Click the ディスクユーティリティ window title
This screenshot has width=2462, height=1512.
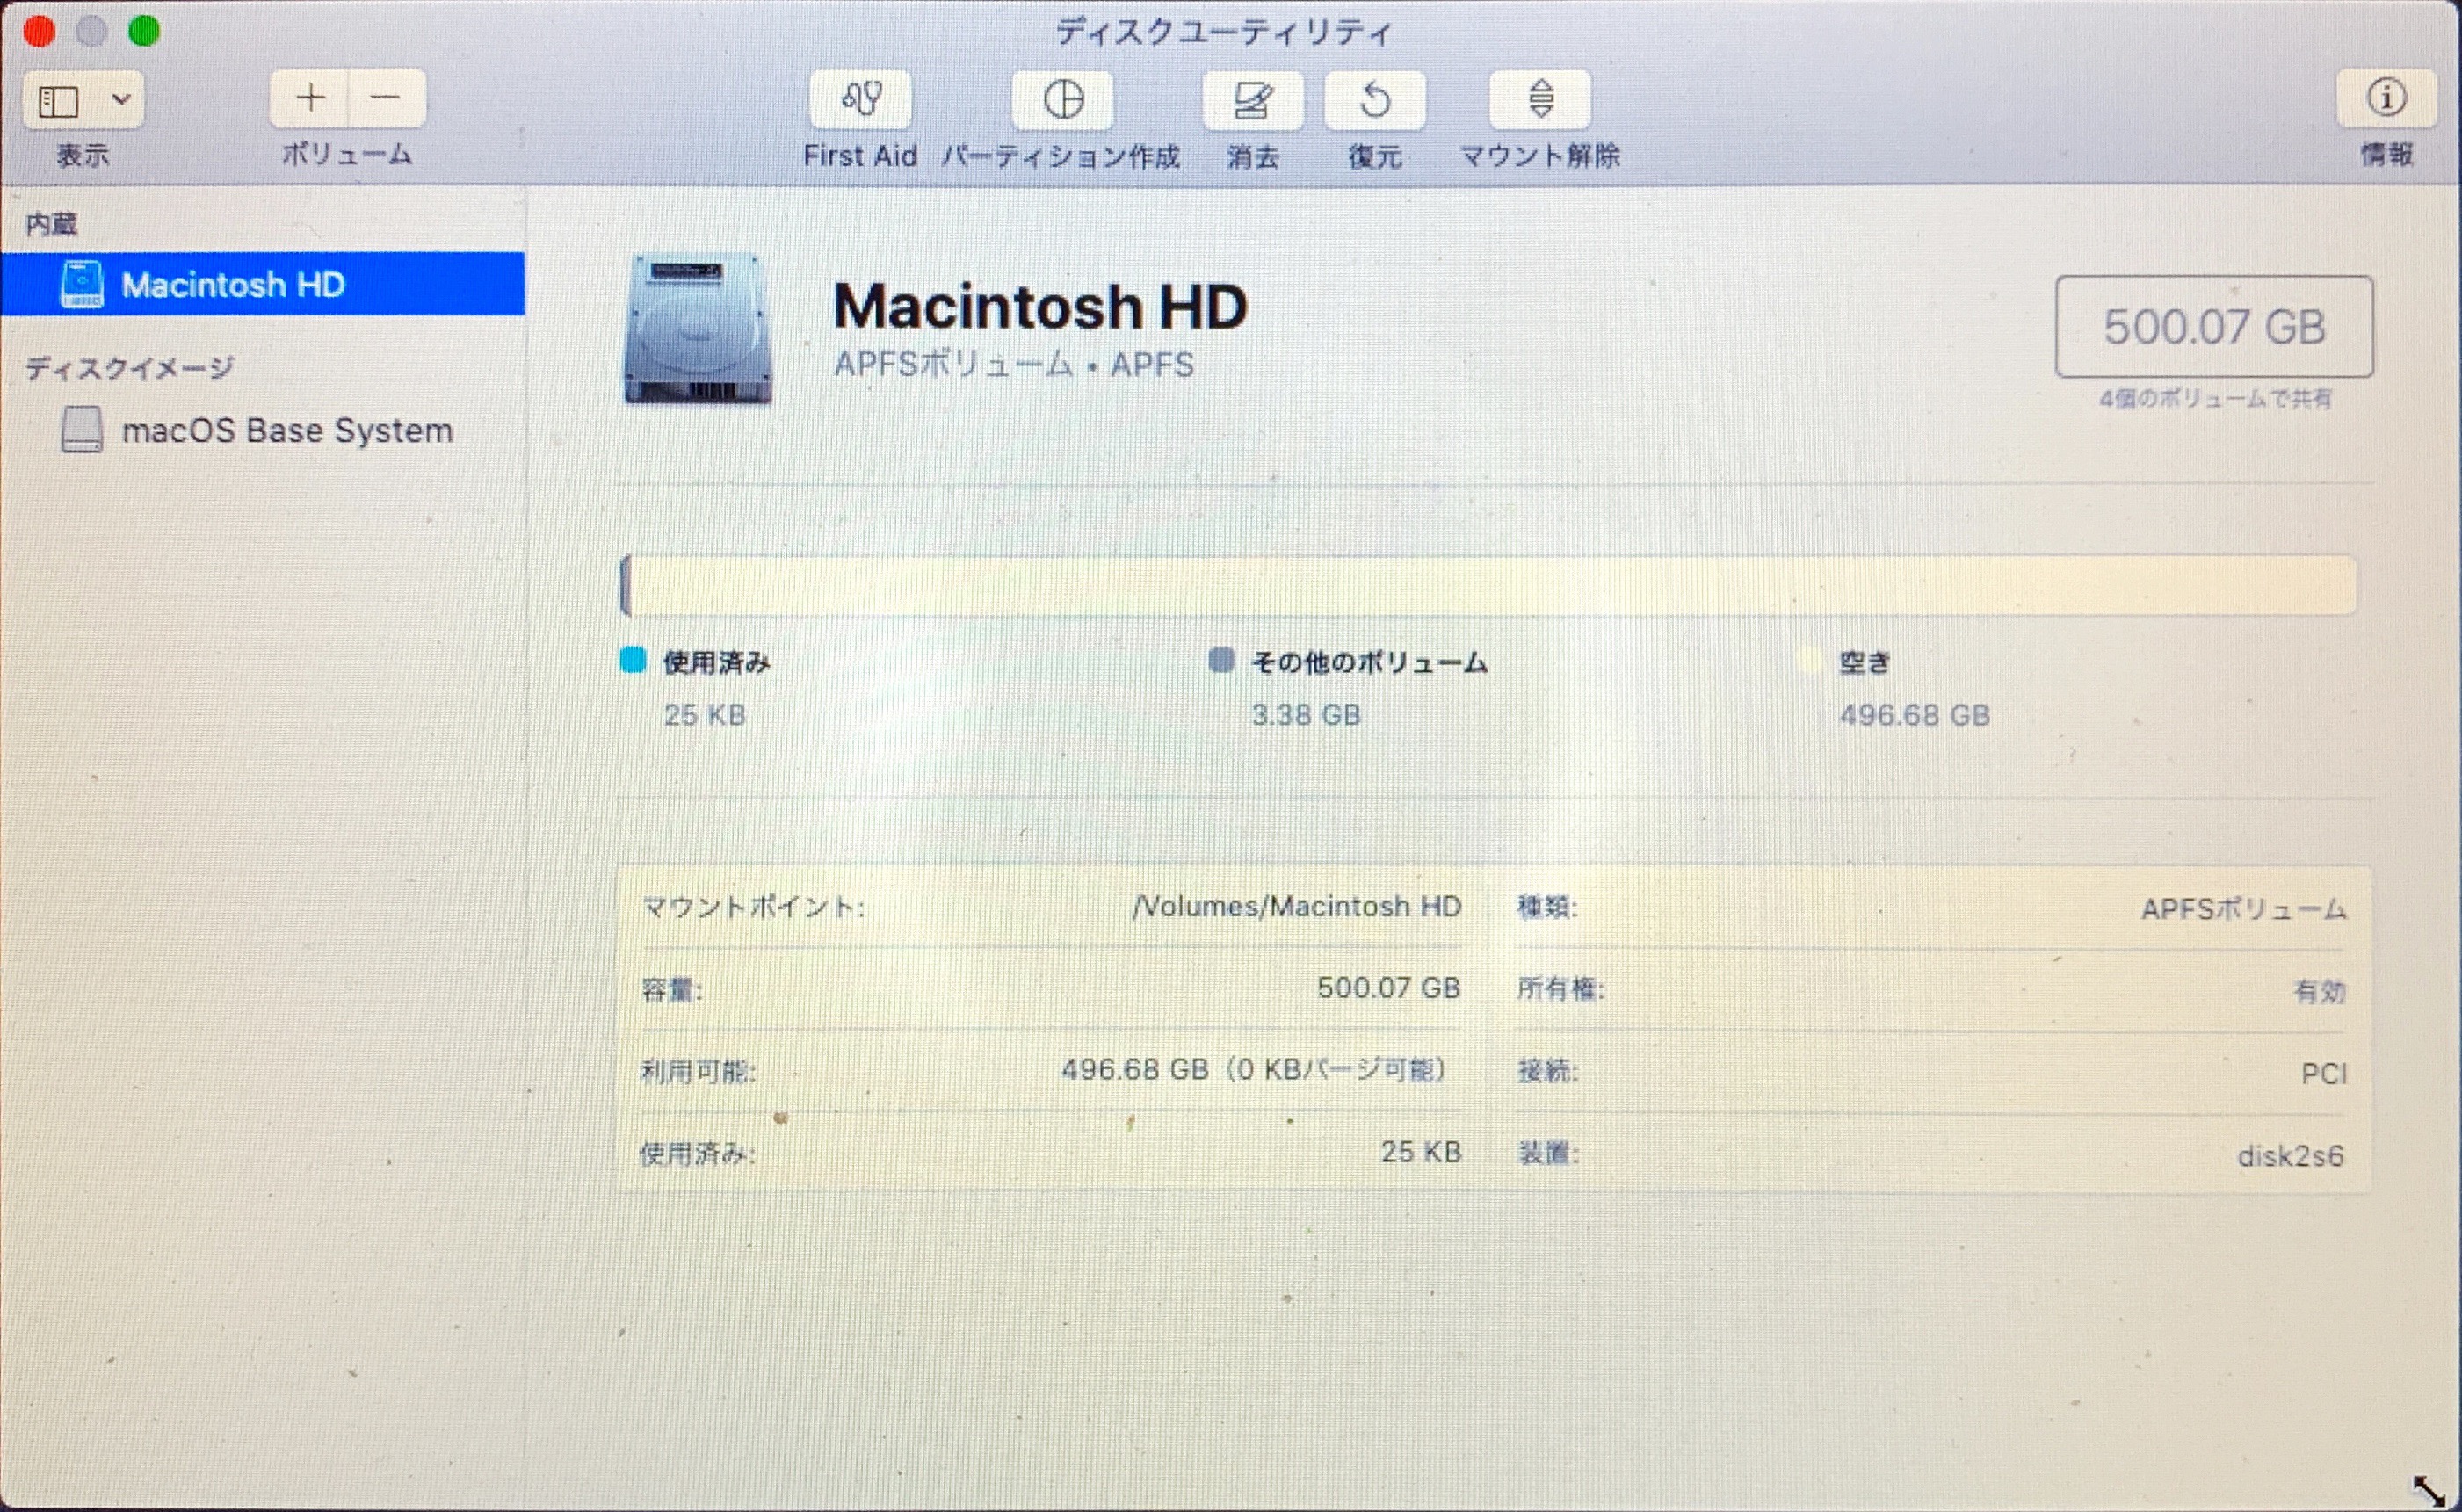pos(1223,32)
